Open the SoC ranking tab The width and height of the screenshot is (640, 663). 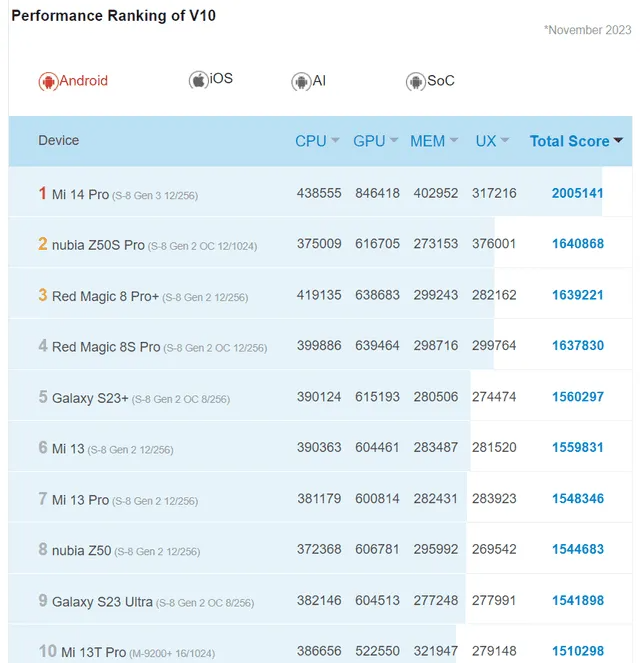click(x=430, y=81)
